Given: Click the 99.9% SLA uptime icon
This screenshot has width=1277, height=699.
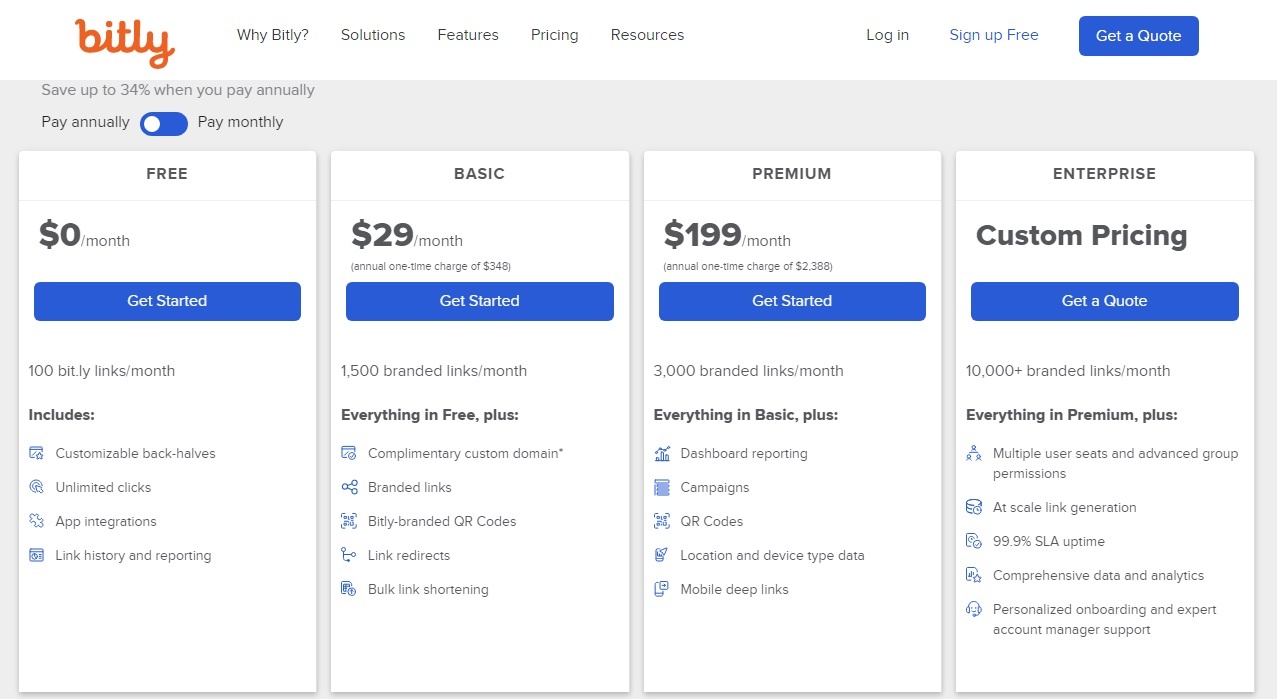Looking at the screenshot, I should tap(973, 541).
